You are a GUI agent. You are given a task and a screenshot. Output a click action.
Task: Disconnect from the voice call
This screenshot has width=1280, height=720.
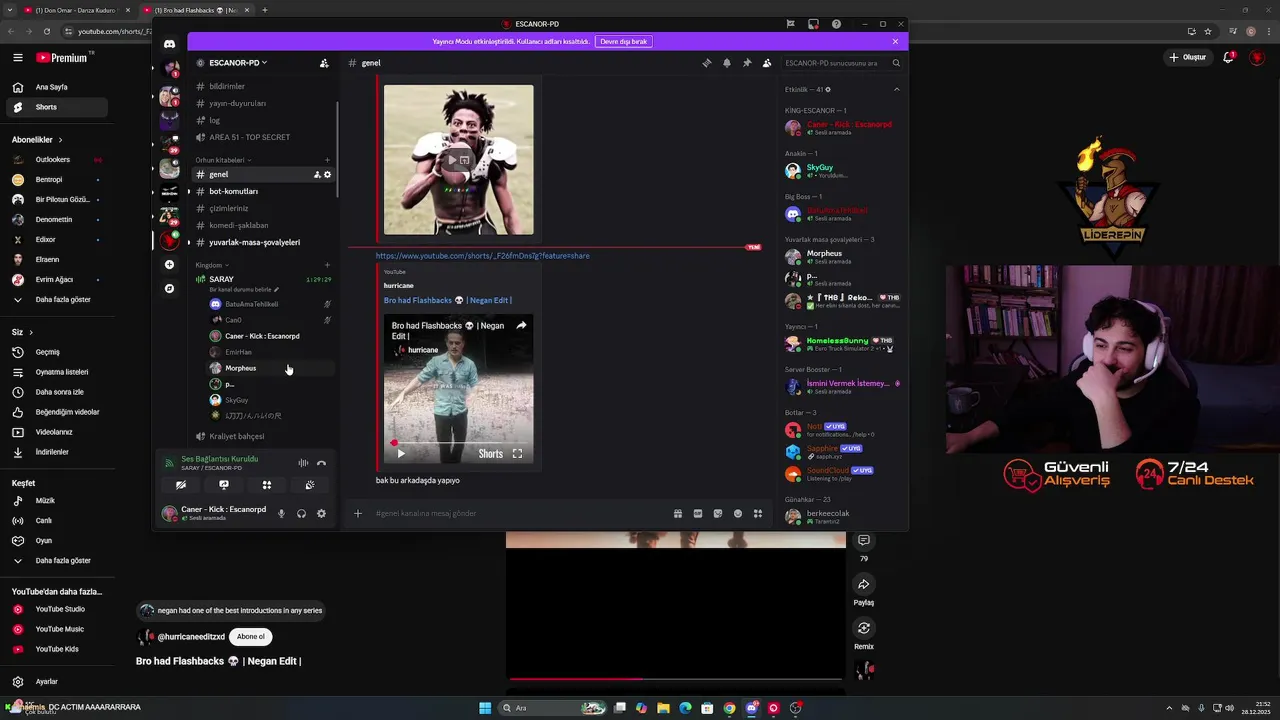(321, 463)
